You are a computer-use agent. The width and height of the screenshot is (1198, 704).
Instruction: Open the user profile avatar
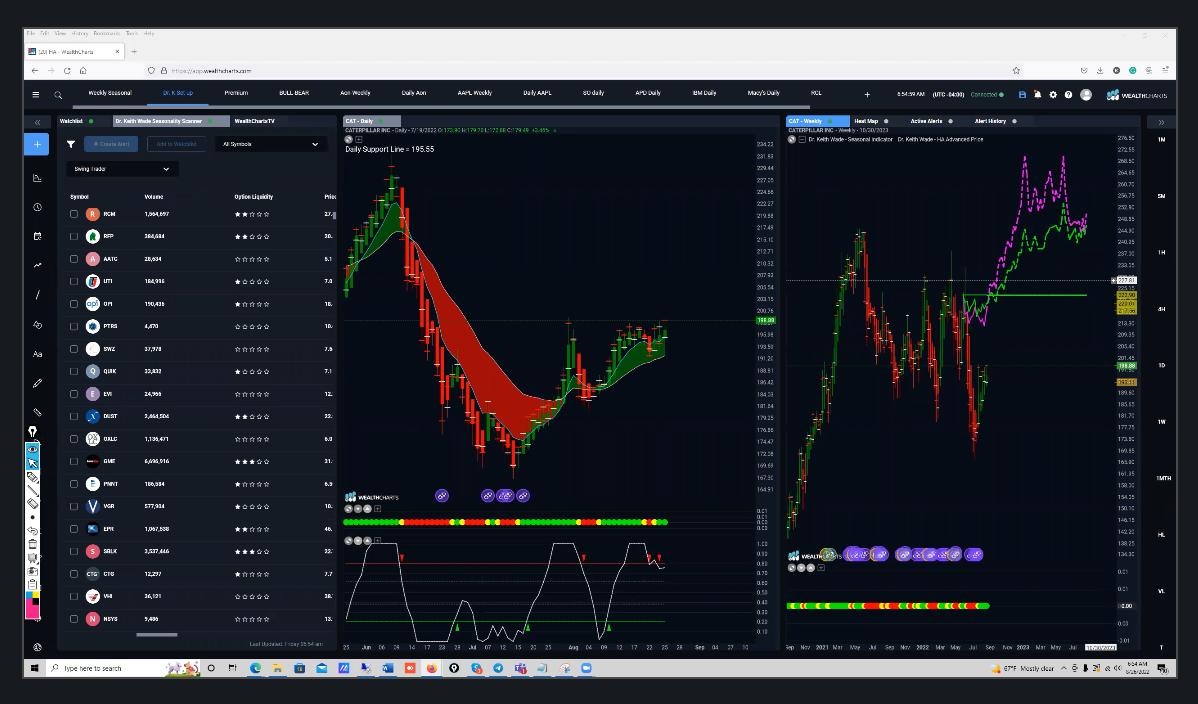1086,95
